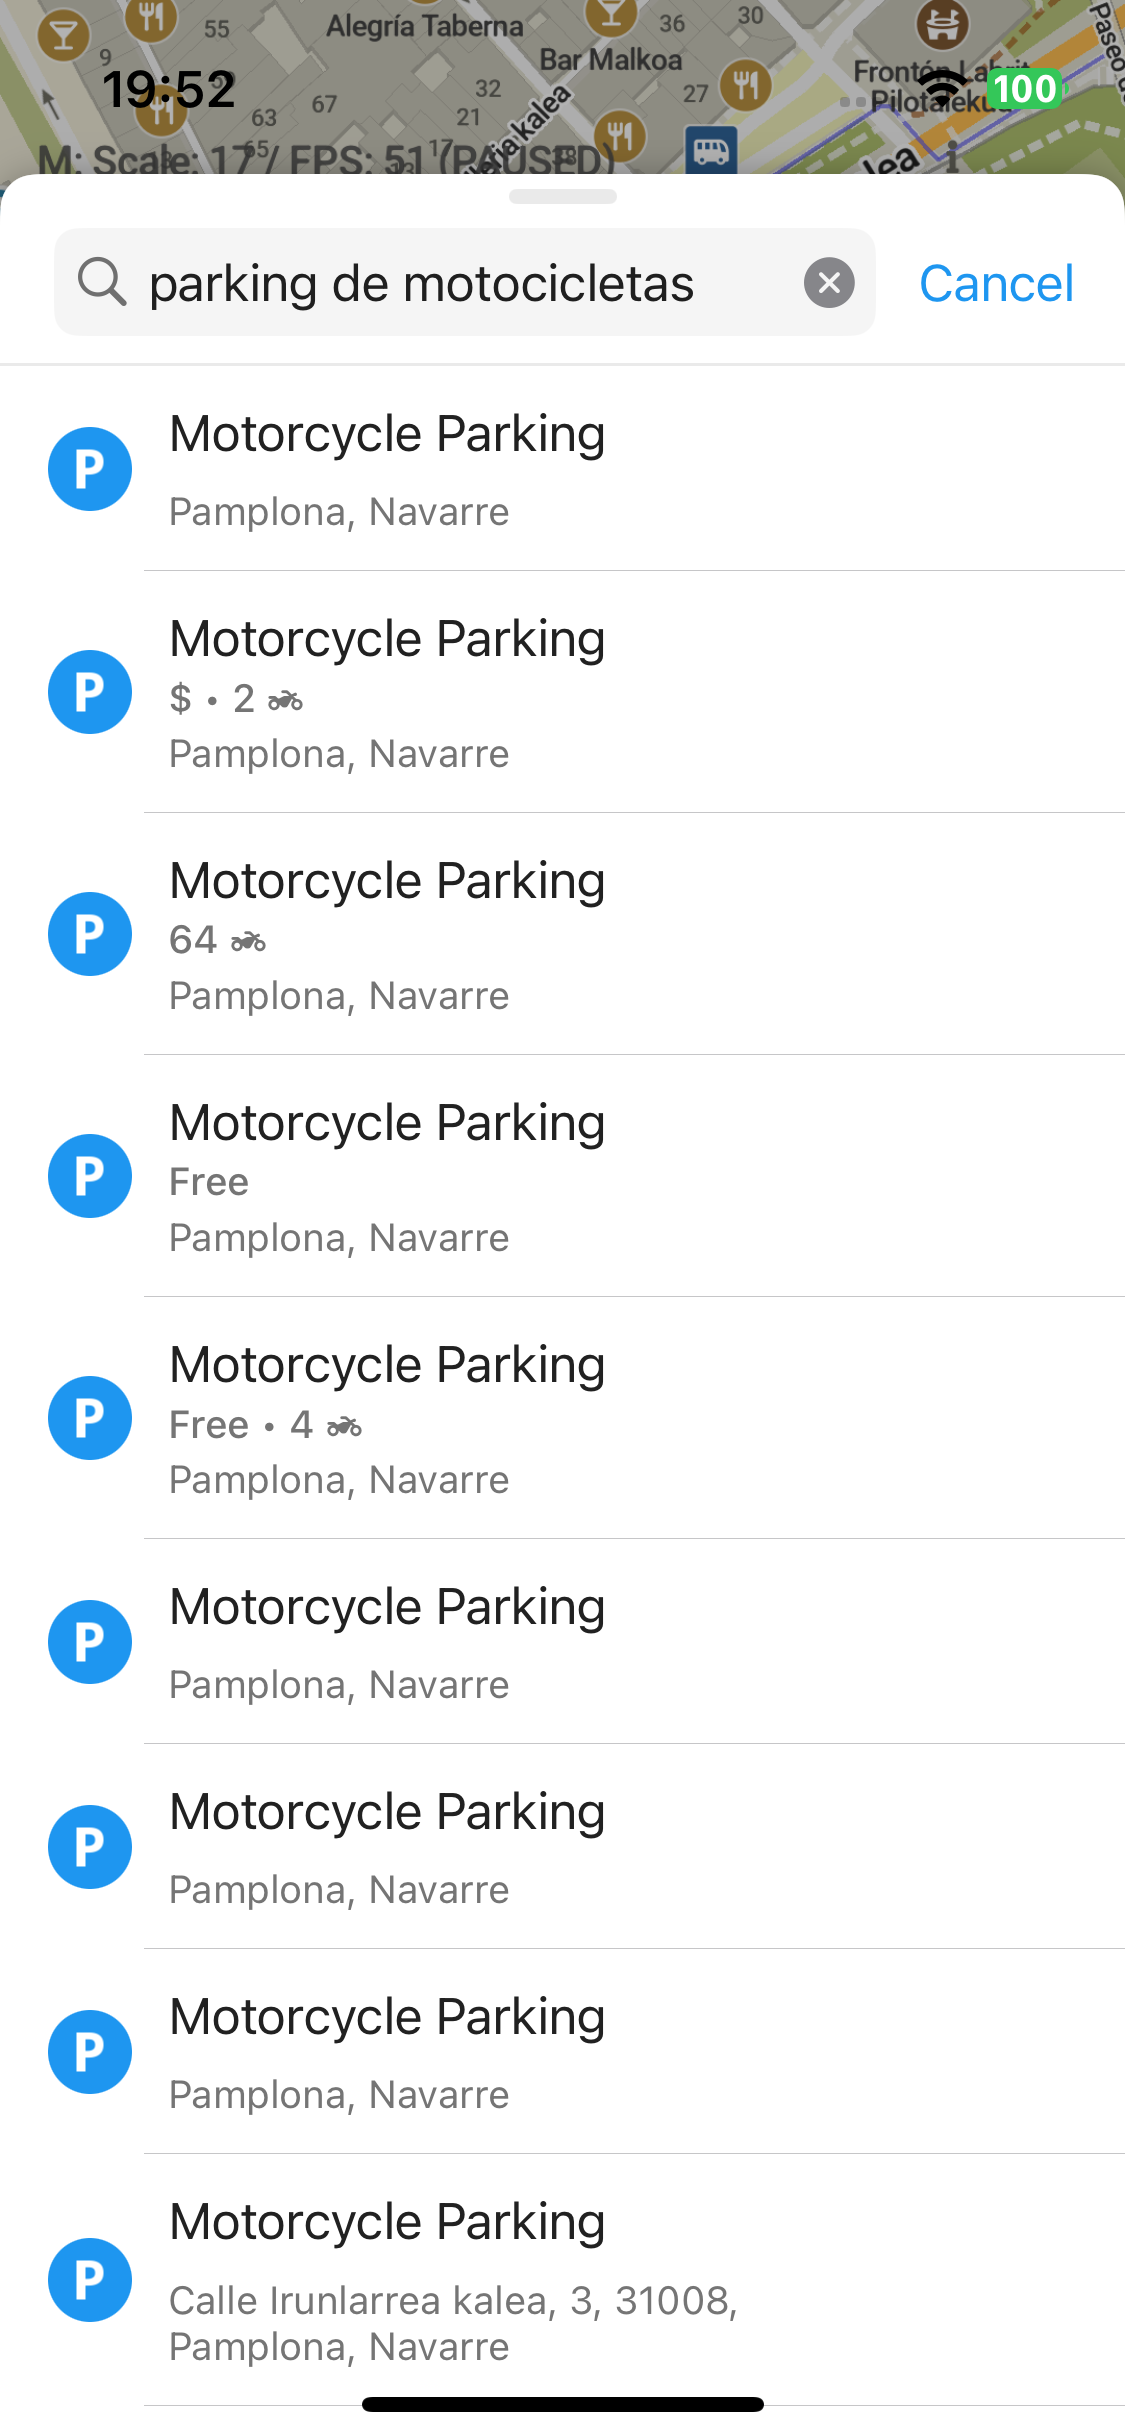Tap the parking icon of the Free 4-space result
Viewport: 1125px width, 2436px height.
coord(90,1418)
